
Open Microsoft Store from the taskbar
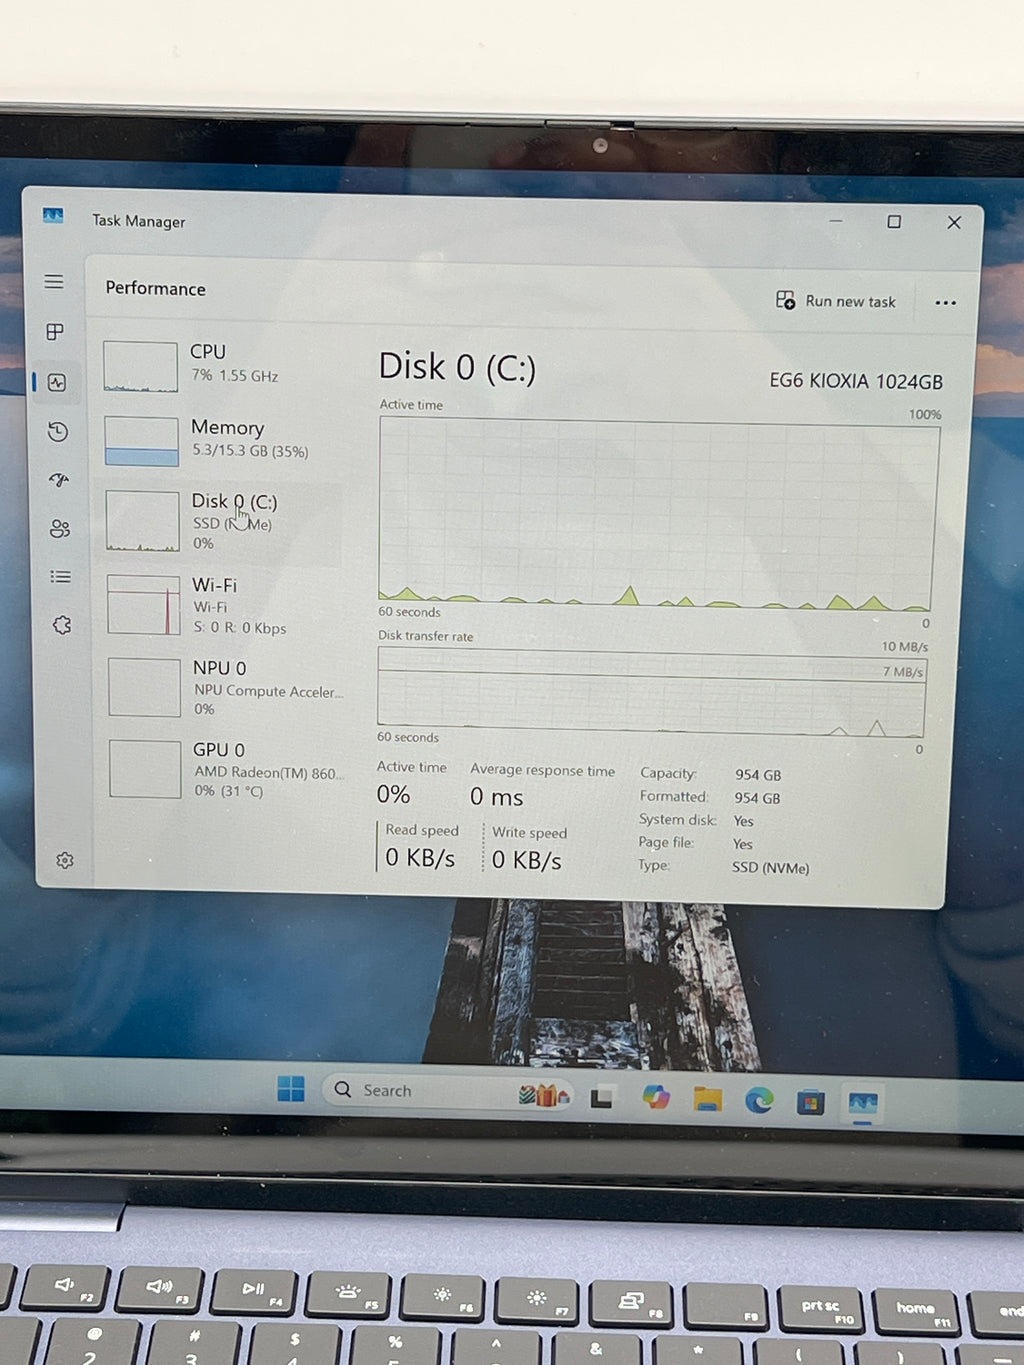pyautogui.click(x=811, y=1103)
